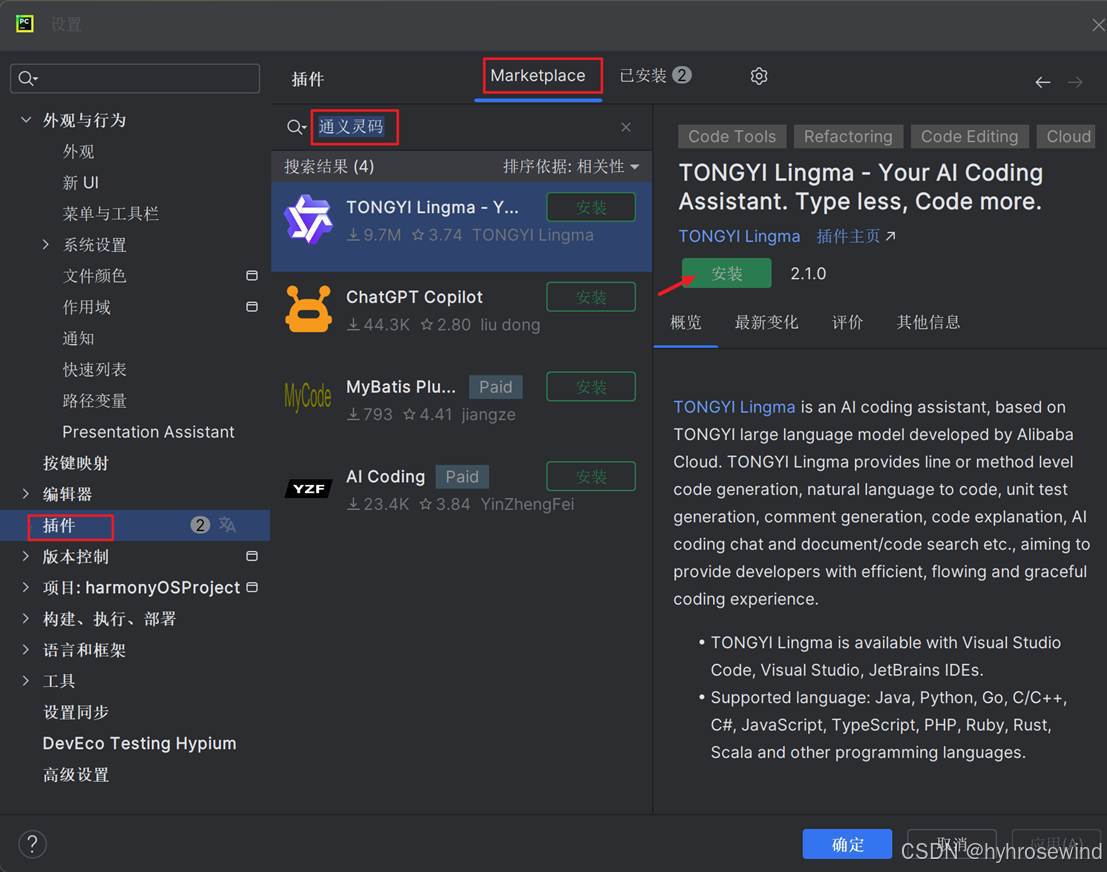Click the Refactoring tag
The height and width of the screenshot is (872, 1107).
coord(848,136)
